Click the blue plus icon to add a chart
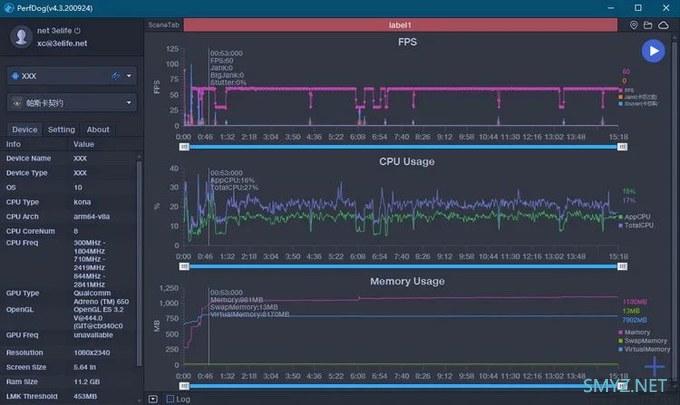680x405 pixels. point(654,366)
